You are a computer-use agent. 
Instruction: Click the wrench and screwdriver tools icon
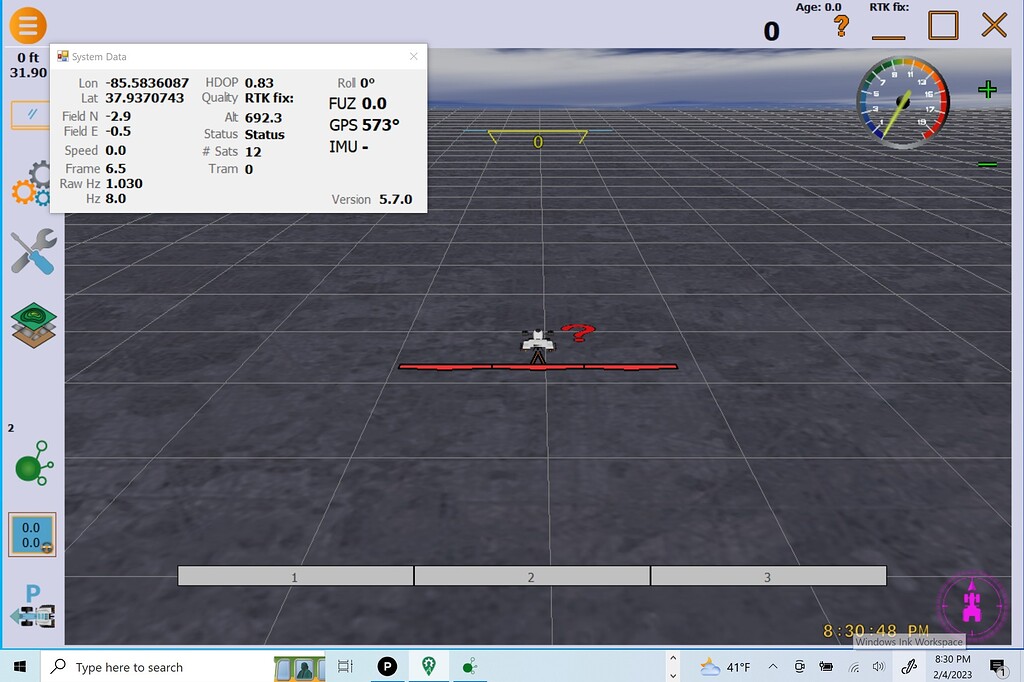pyautogui.click(x=32, y=252)
